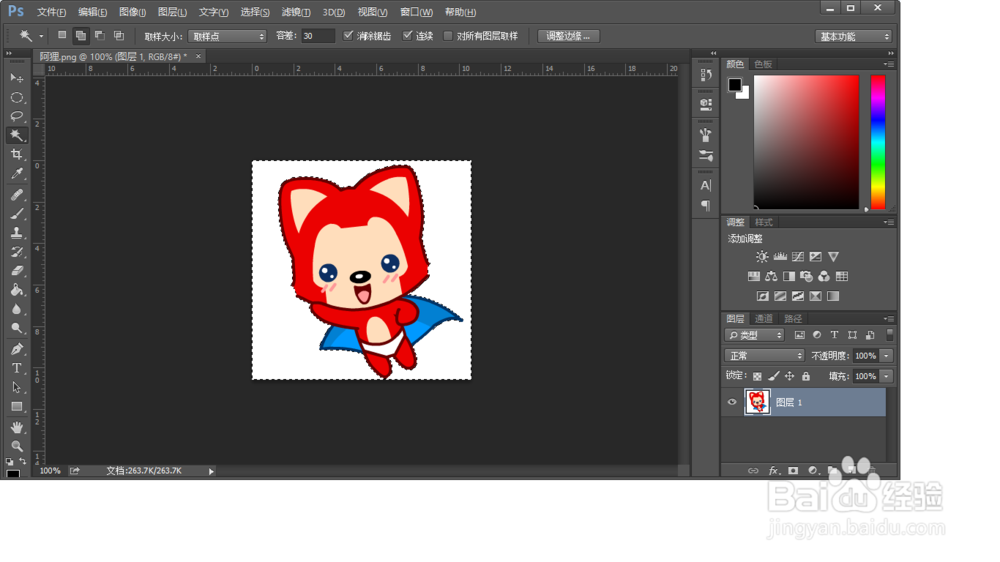Hide 图层 1 with the eye icon

coord(732,402)
